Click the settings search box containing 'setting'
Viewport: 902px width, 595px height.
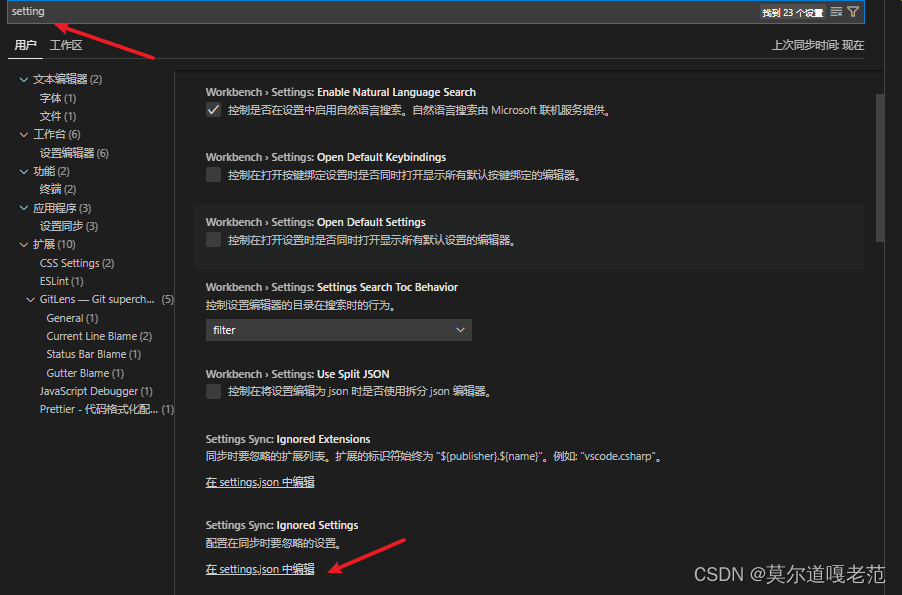435,12
